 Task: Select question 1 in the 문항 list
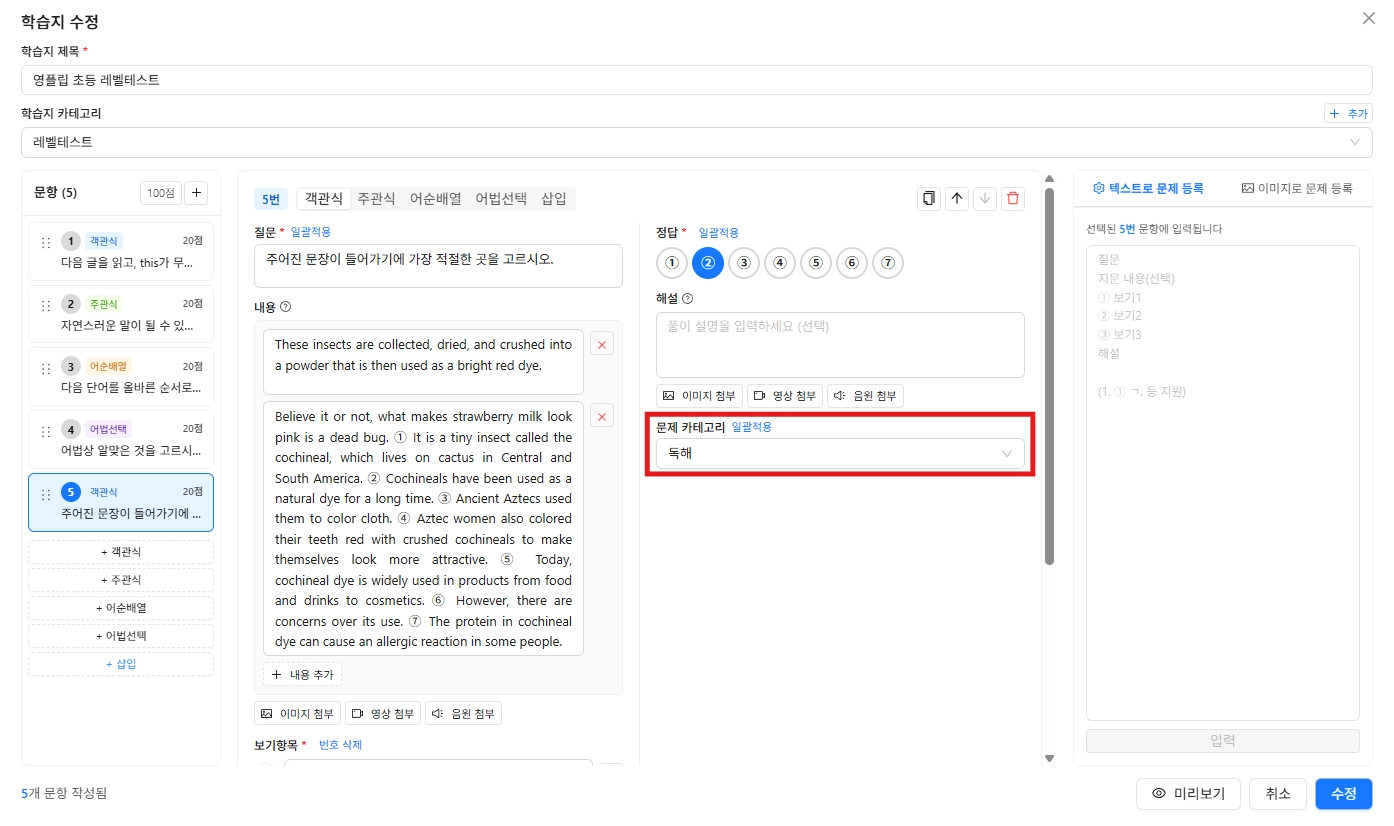(x=121, y=252)
